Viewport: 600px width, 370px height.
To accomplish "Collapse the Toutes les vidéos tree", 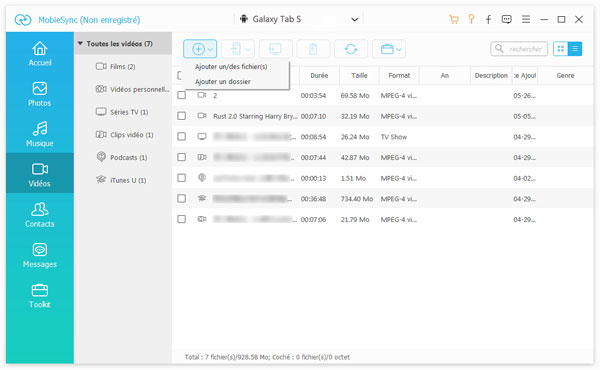I will coord(80,44).
